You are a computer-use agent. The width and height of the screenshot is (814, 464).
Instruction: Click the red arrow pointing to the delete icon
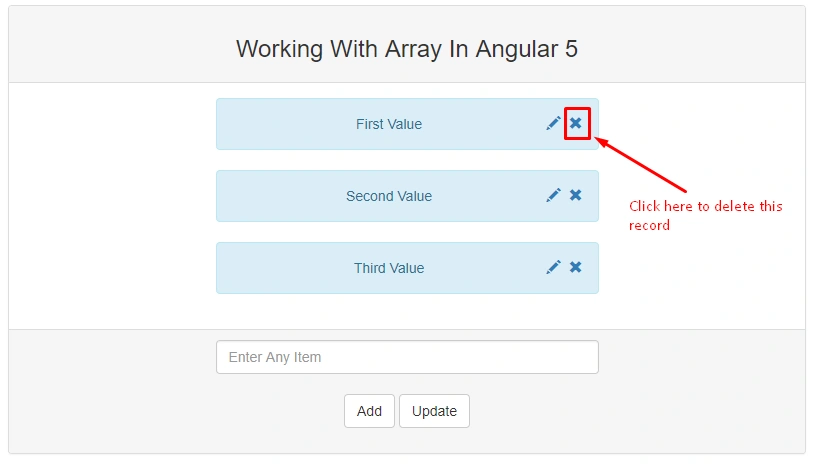coord(641,165)
